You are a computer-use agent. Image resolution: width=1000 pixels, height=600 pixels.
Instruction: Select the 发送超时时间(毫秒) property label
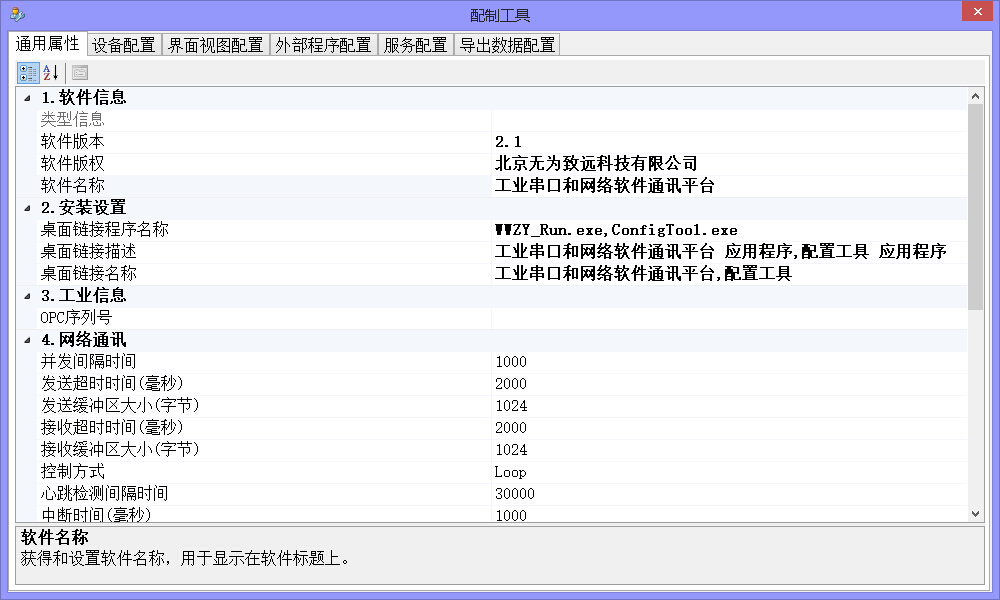click(112, 384)
